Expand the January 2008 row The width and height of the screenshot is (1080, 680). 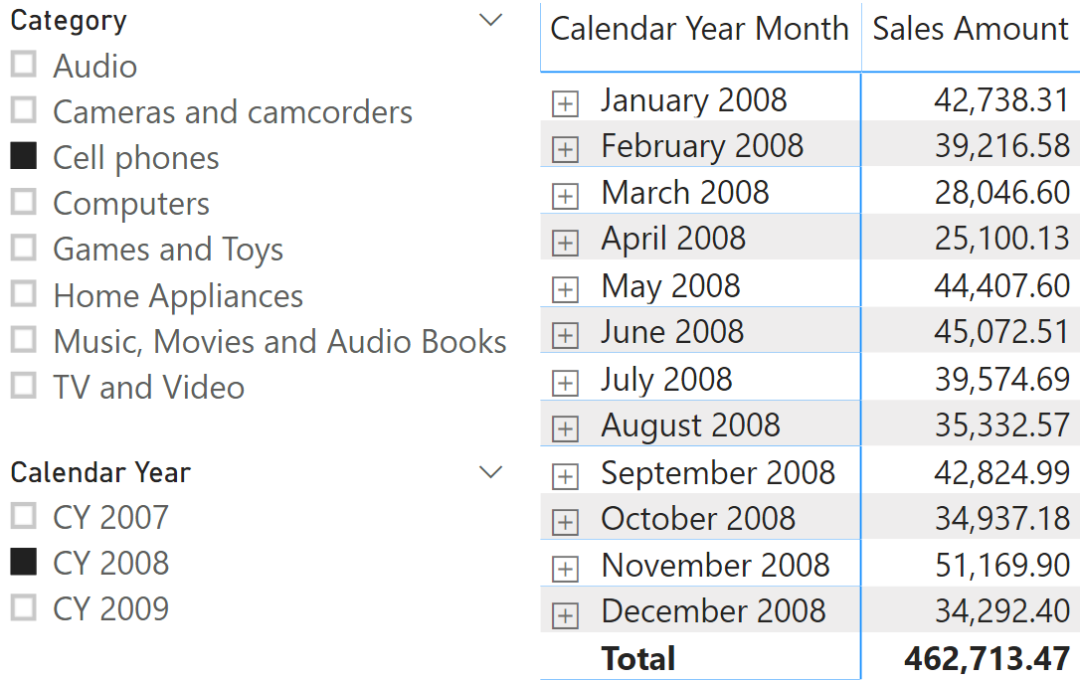(566, 104)
